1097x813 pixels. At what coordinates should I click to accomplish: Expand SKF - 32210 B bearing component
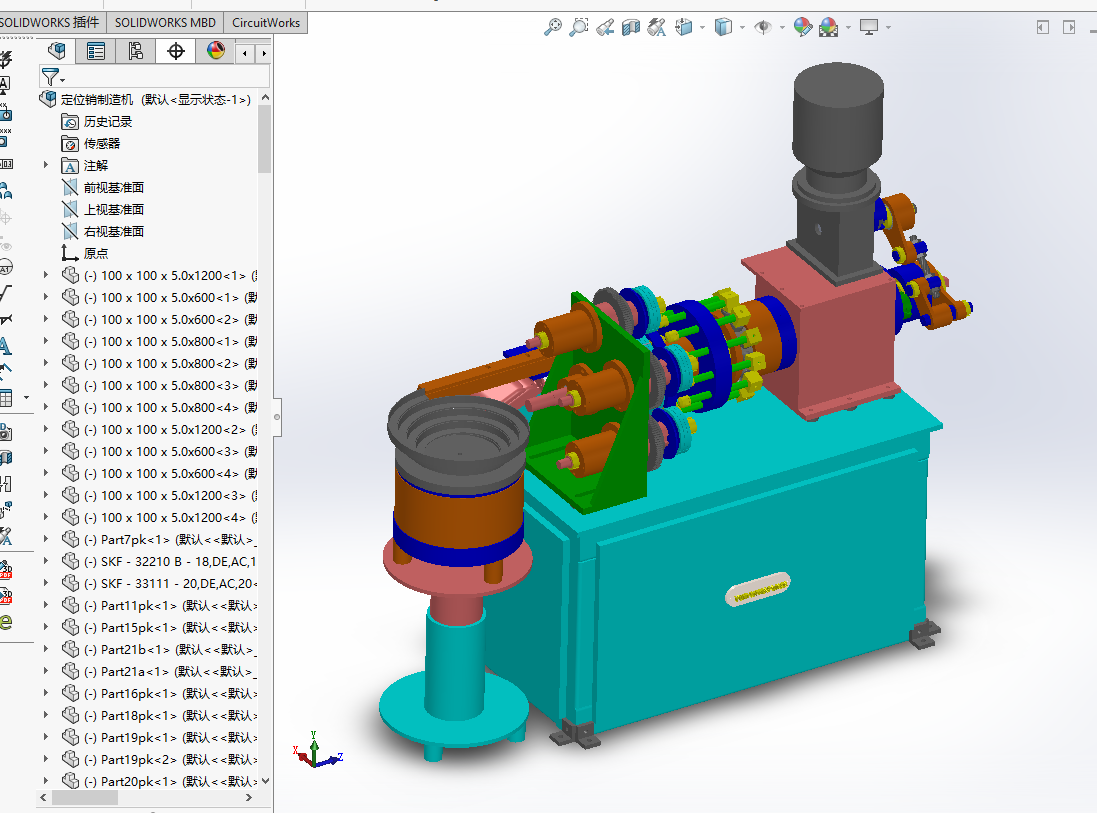46,560
